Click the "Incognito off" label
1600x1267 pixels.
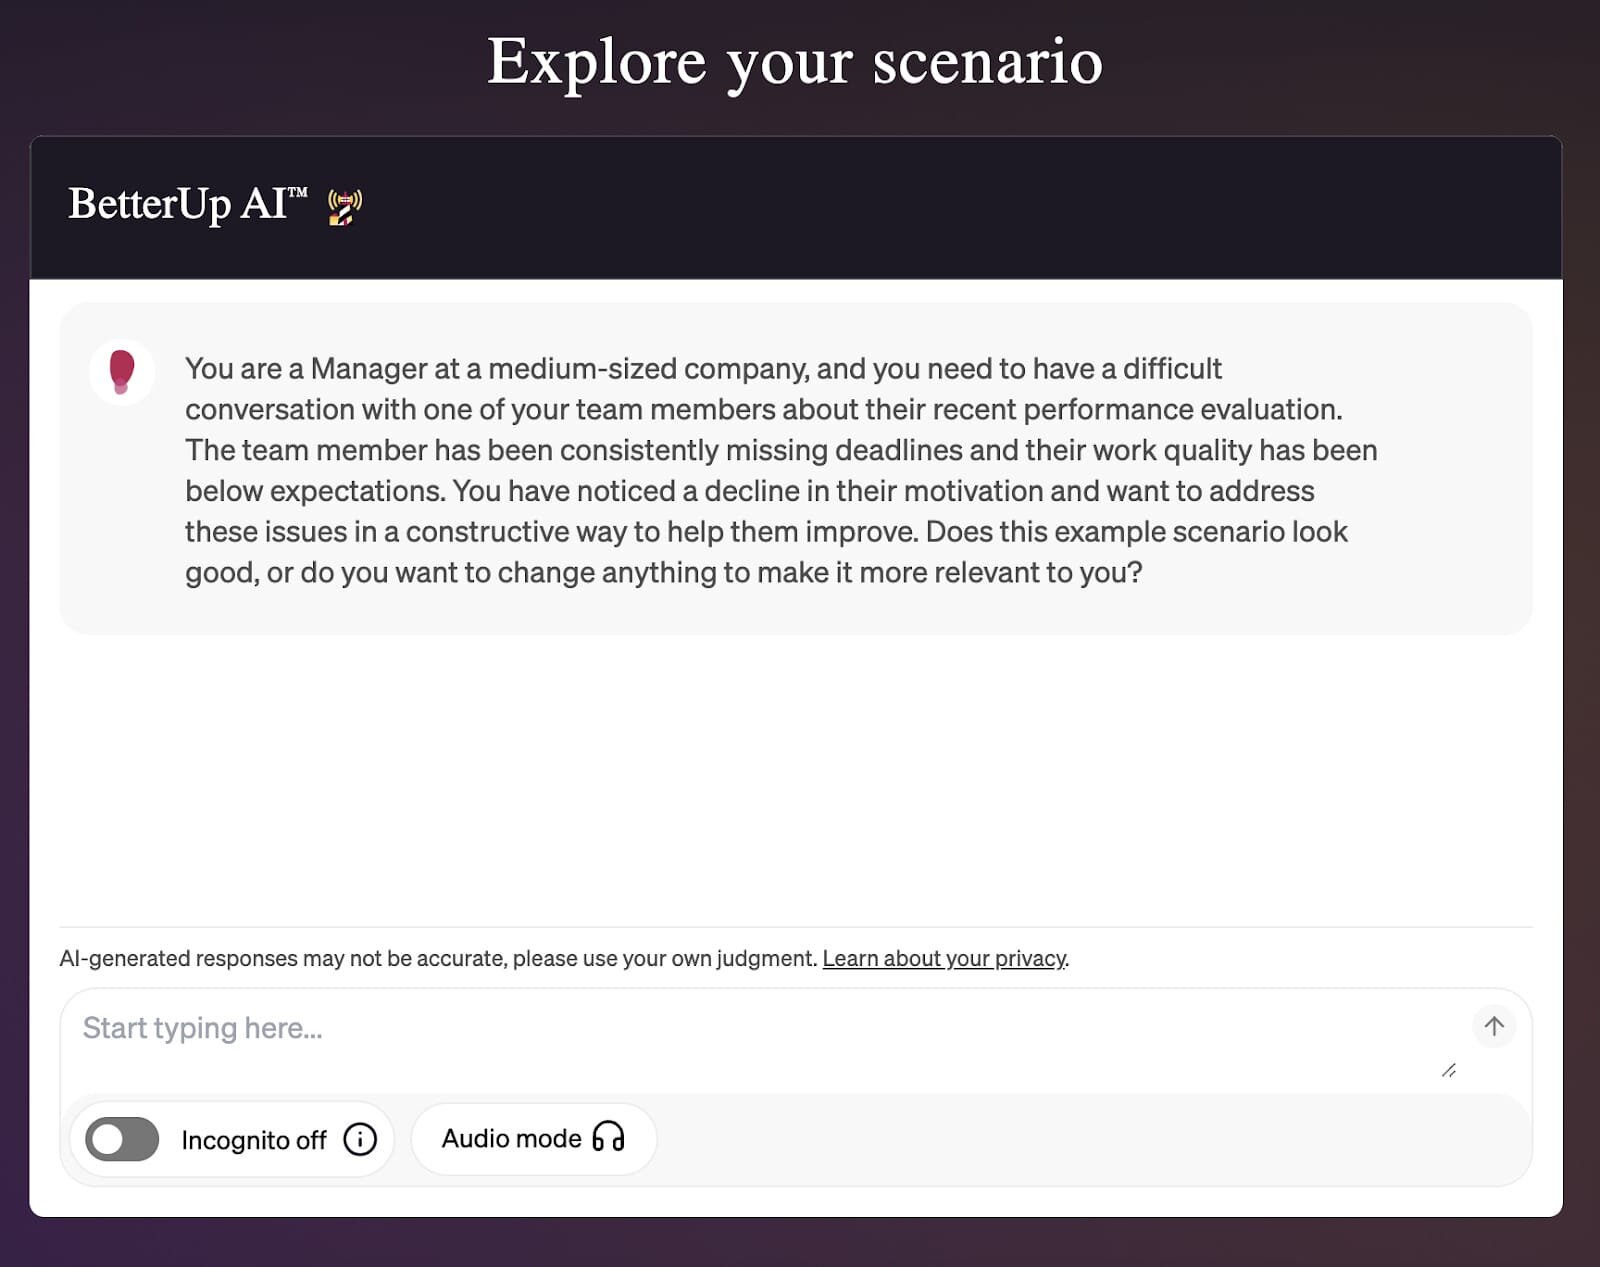pos(254,1140)
